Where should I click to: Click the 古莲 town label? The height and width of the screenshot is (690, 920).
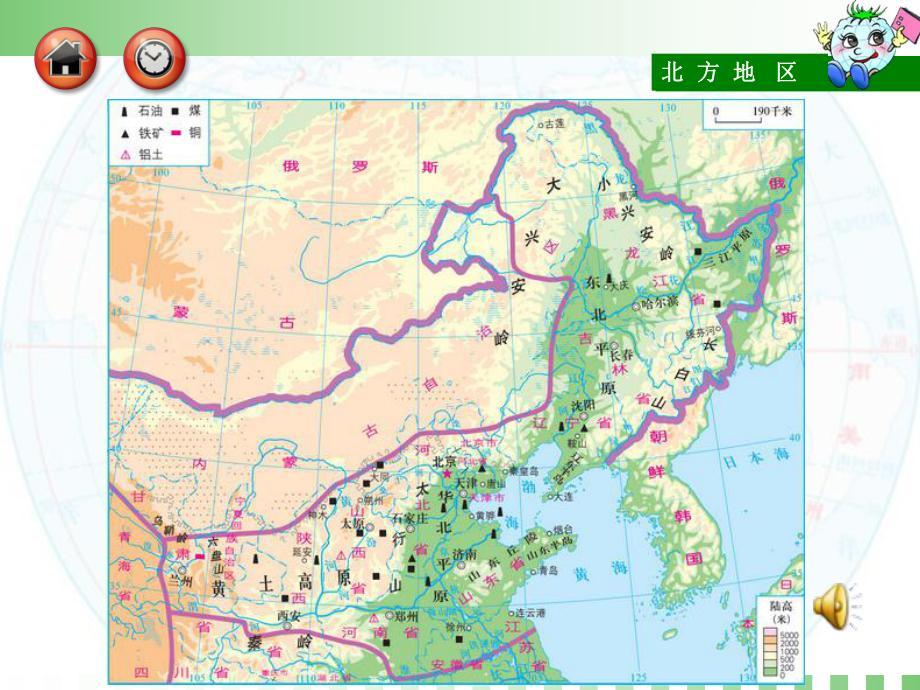coord(554,124)
